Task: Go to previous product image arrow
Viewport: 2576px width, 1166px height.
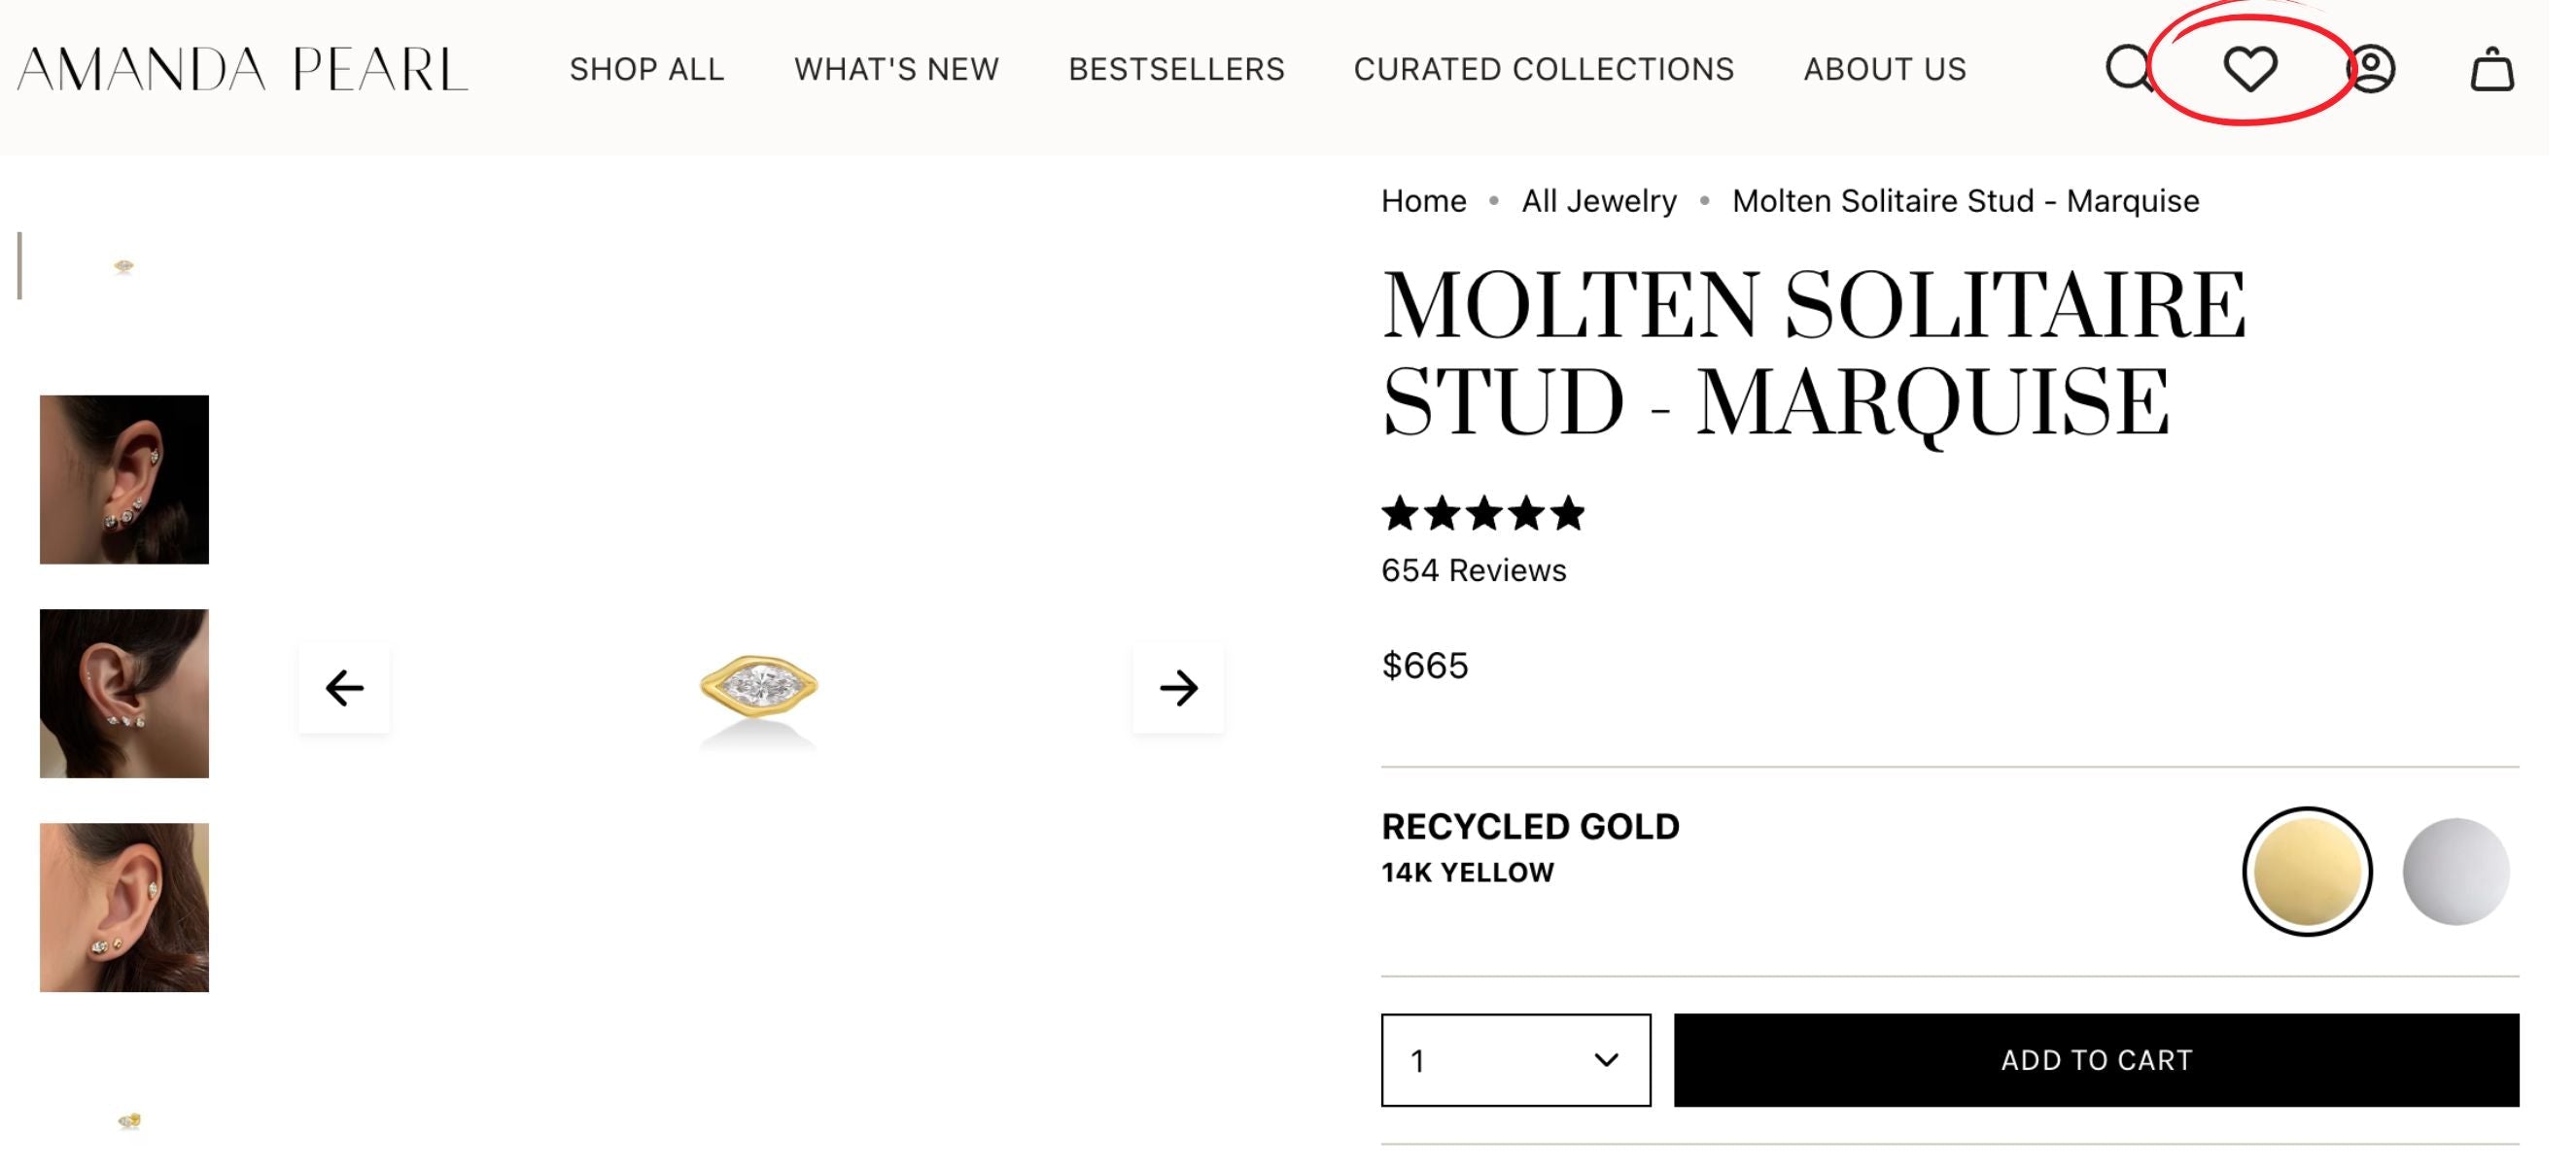Action: (344, 688)
